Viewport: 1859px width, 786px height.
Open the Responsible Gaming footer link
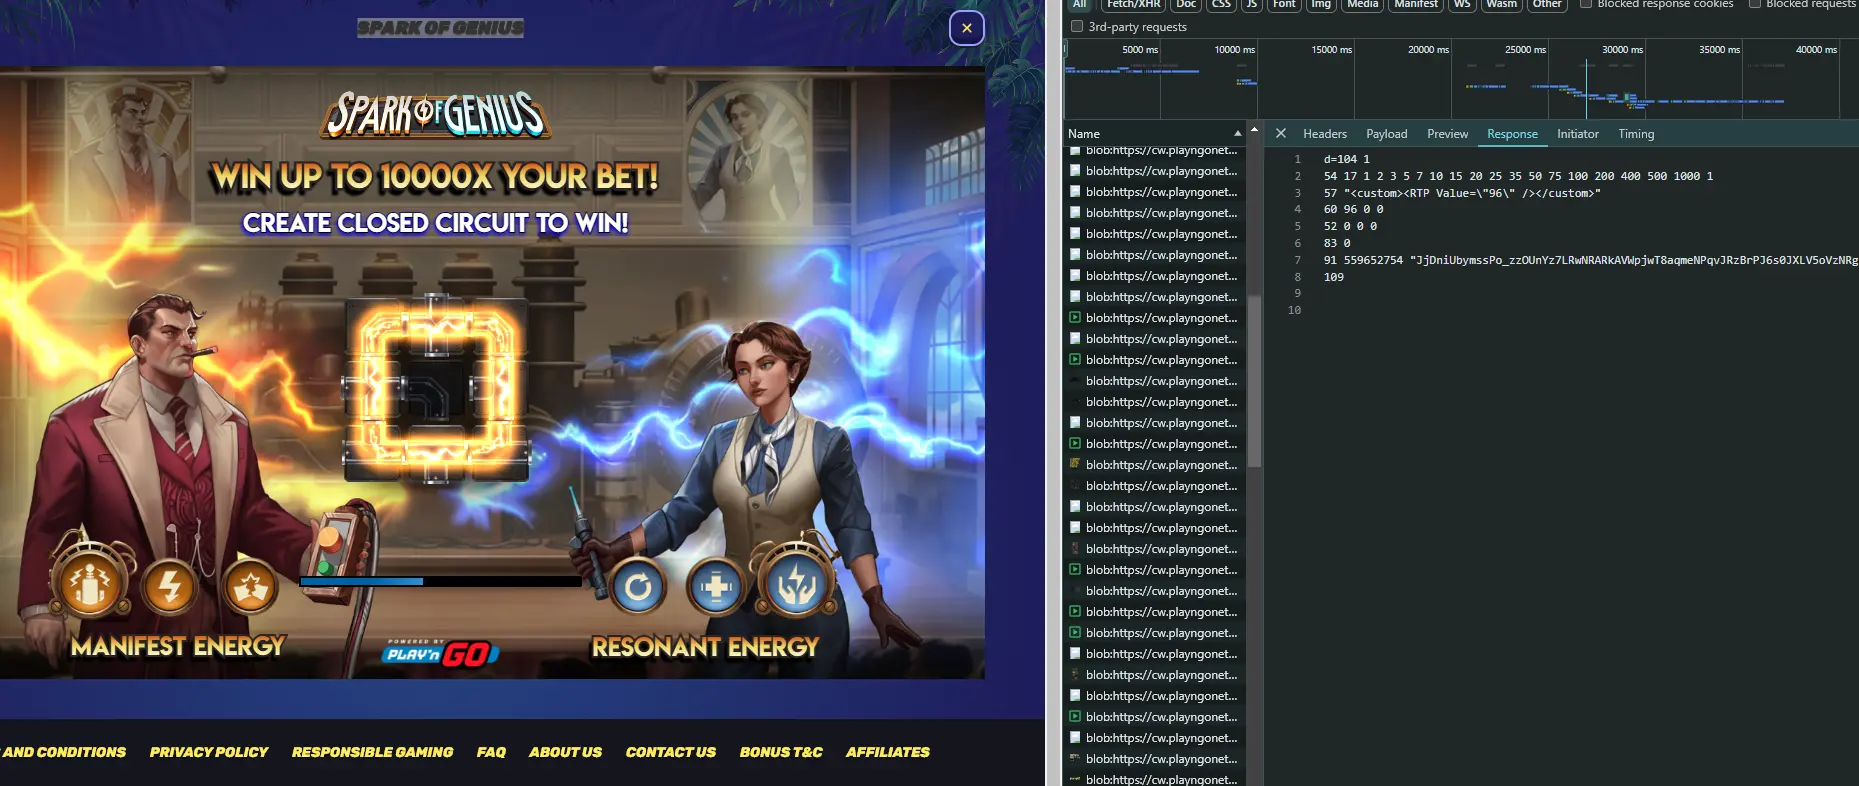pyautogui.click(x=372, y=752)
